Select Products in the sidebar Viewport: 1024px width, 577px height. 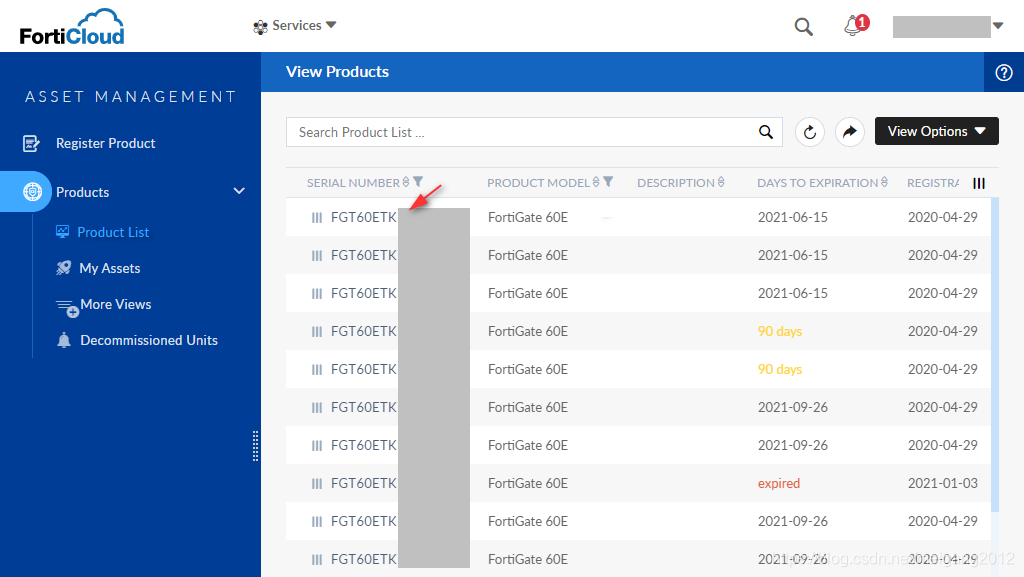tap(82, 192)
